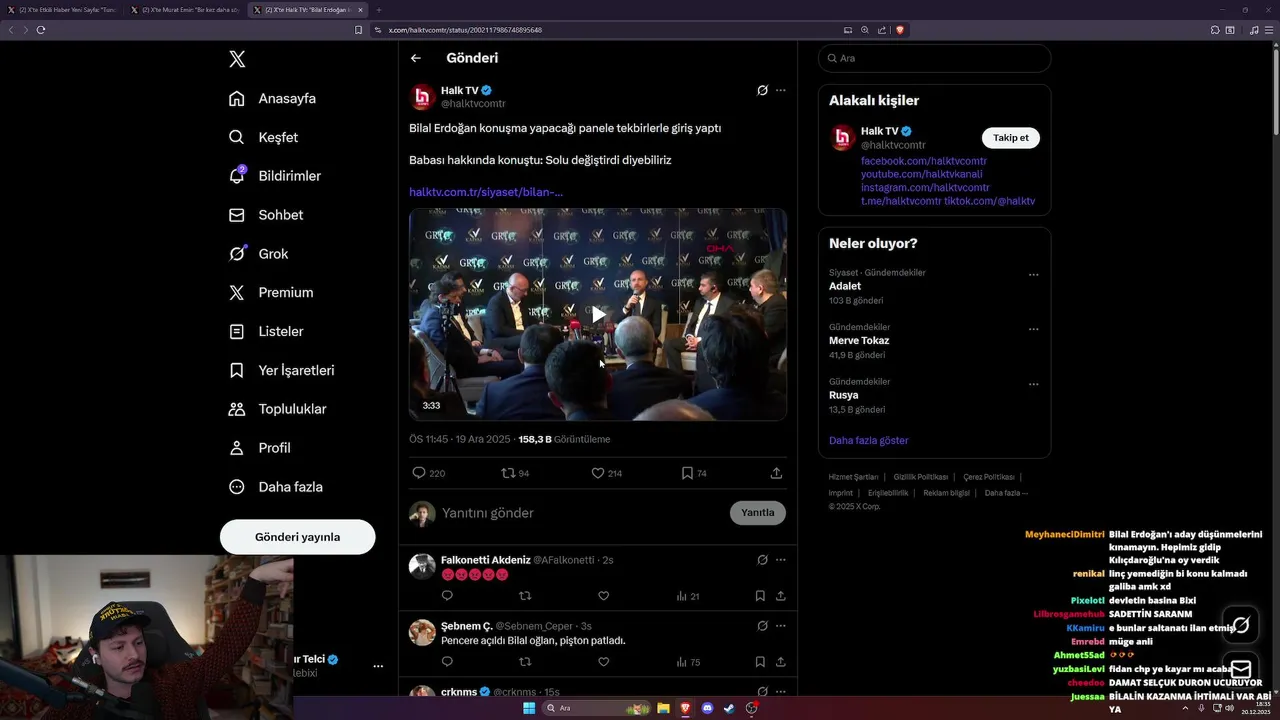Open Premium X icon in sidebar
Image resolution: width=1280 pixels, height=720 pixels.
237,293
